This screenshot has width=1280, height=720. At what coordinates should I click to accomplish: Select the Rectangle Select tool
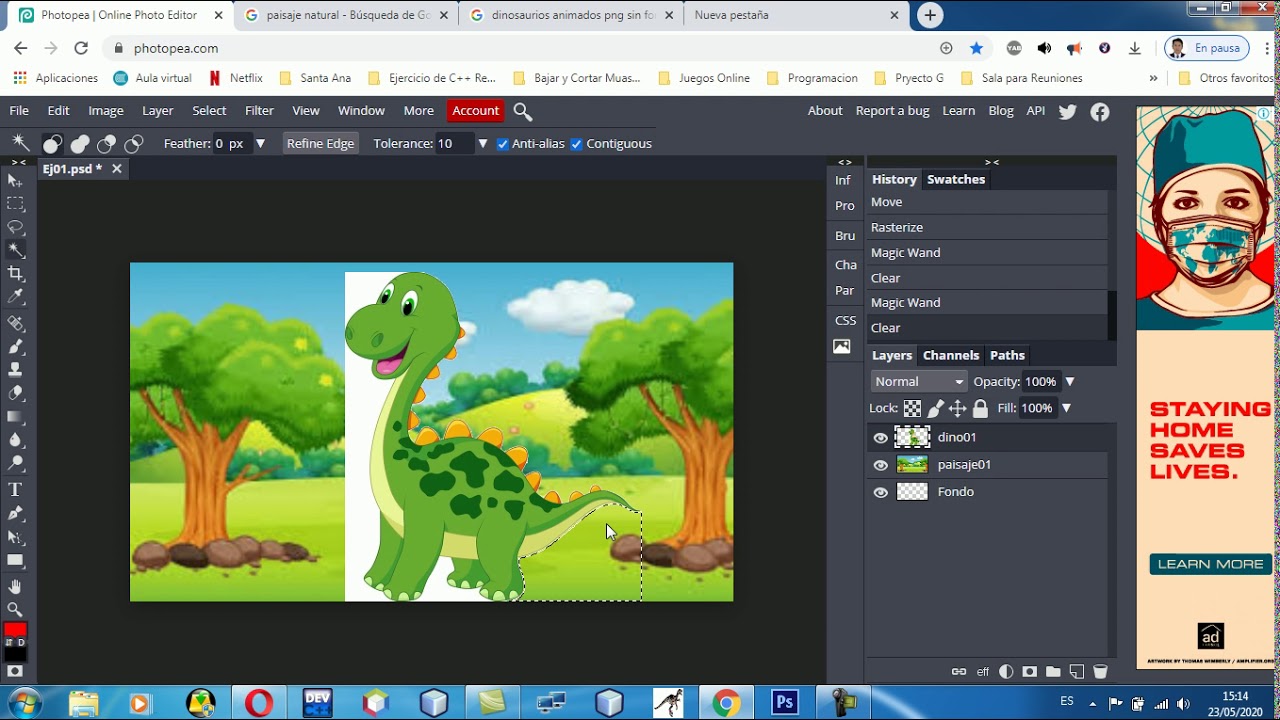[15, 204]
